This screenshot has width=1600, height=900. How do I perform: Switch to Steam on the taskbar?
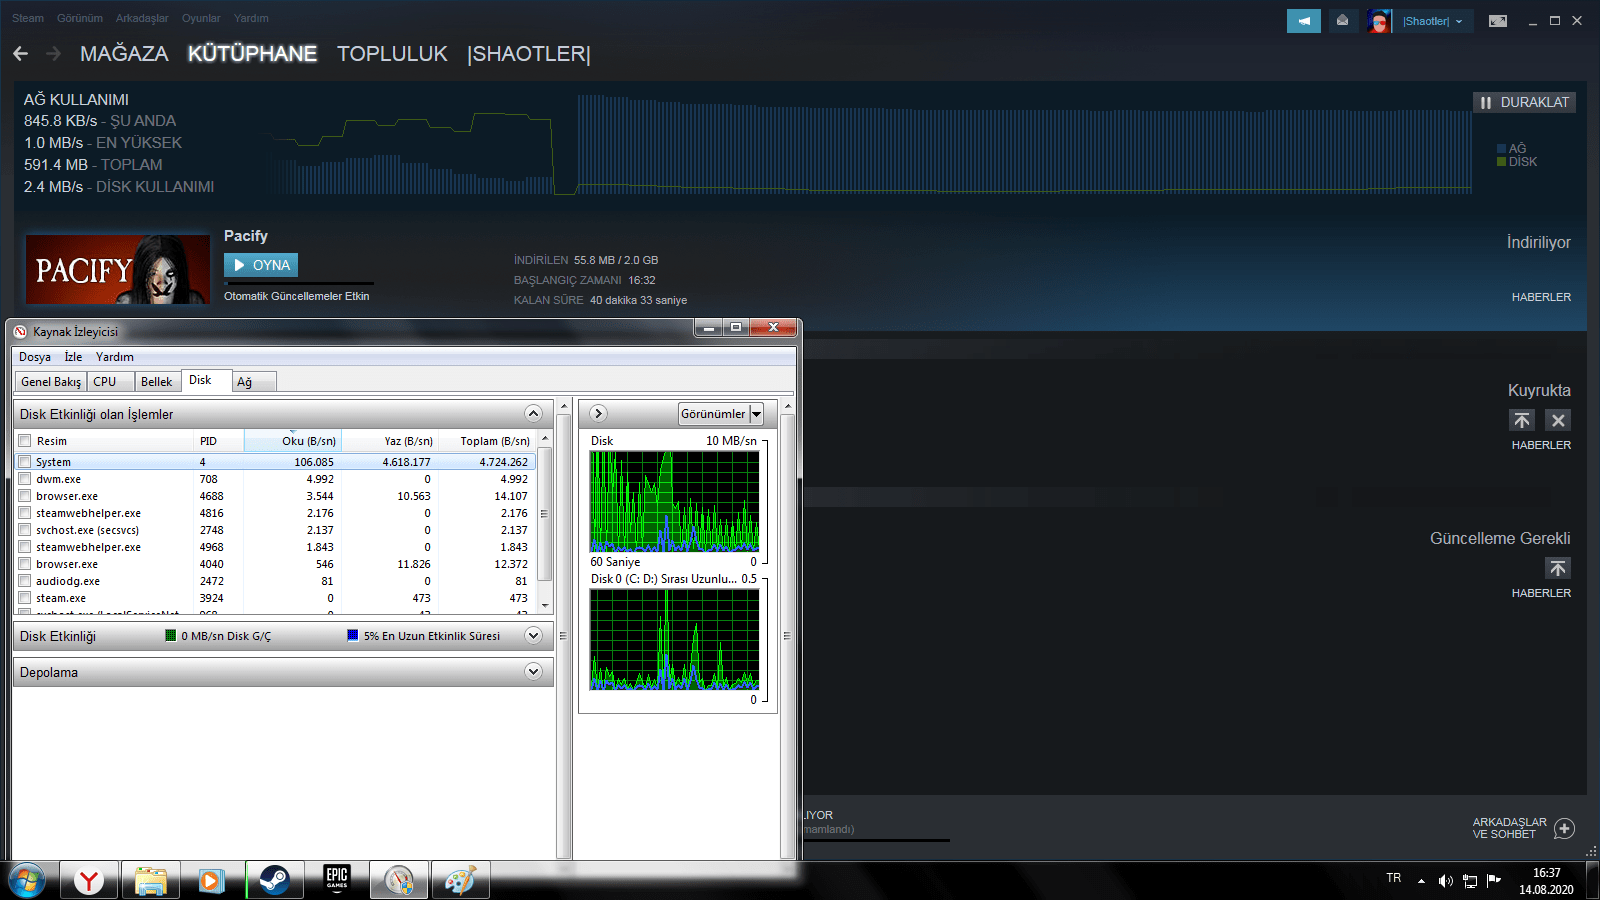point(274,880)
